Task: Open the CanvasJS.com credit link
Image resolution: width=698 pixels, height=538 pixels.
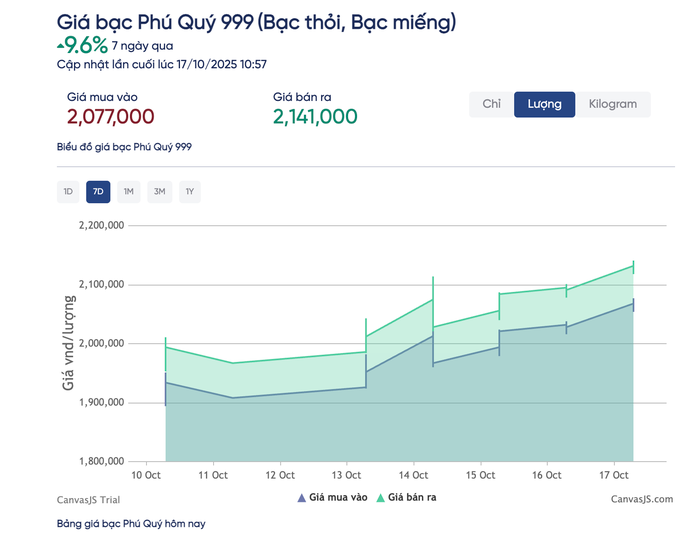Action: [641, 498]
